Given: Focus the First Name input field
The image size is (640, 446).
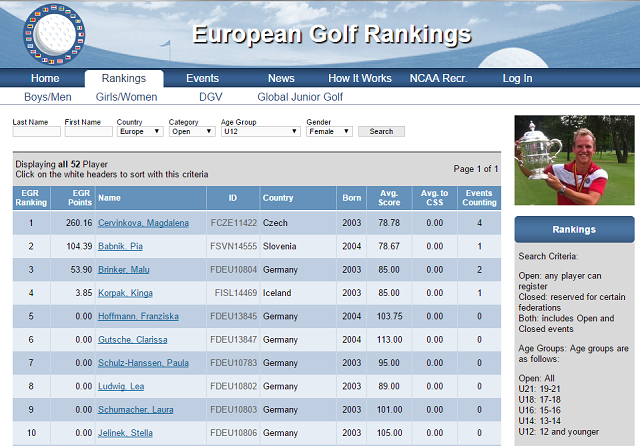Looking at the screenshot, I should pyautogui.click(x=89, y=131).
